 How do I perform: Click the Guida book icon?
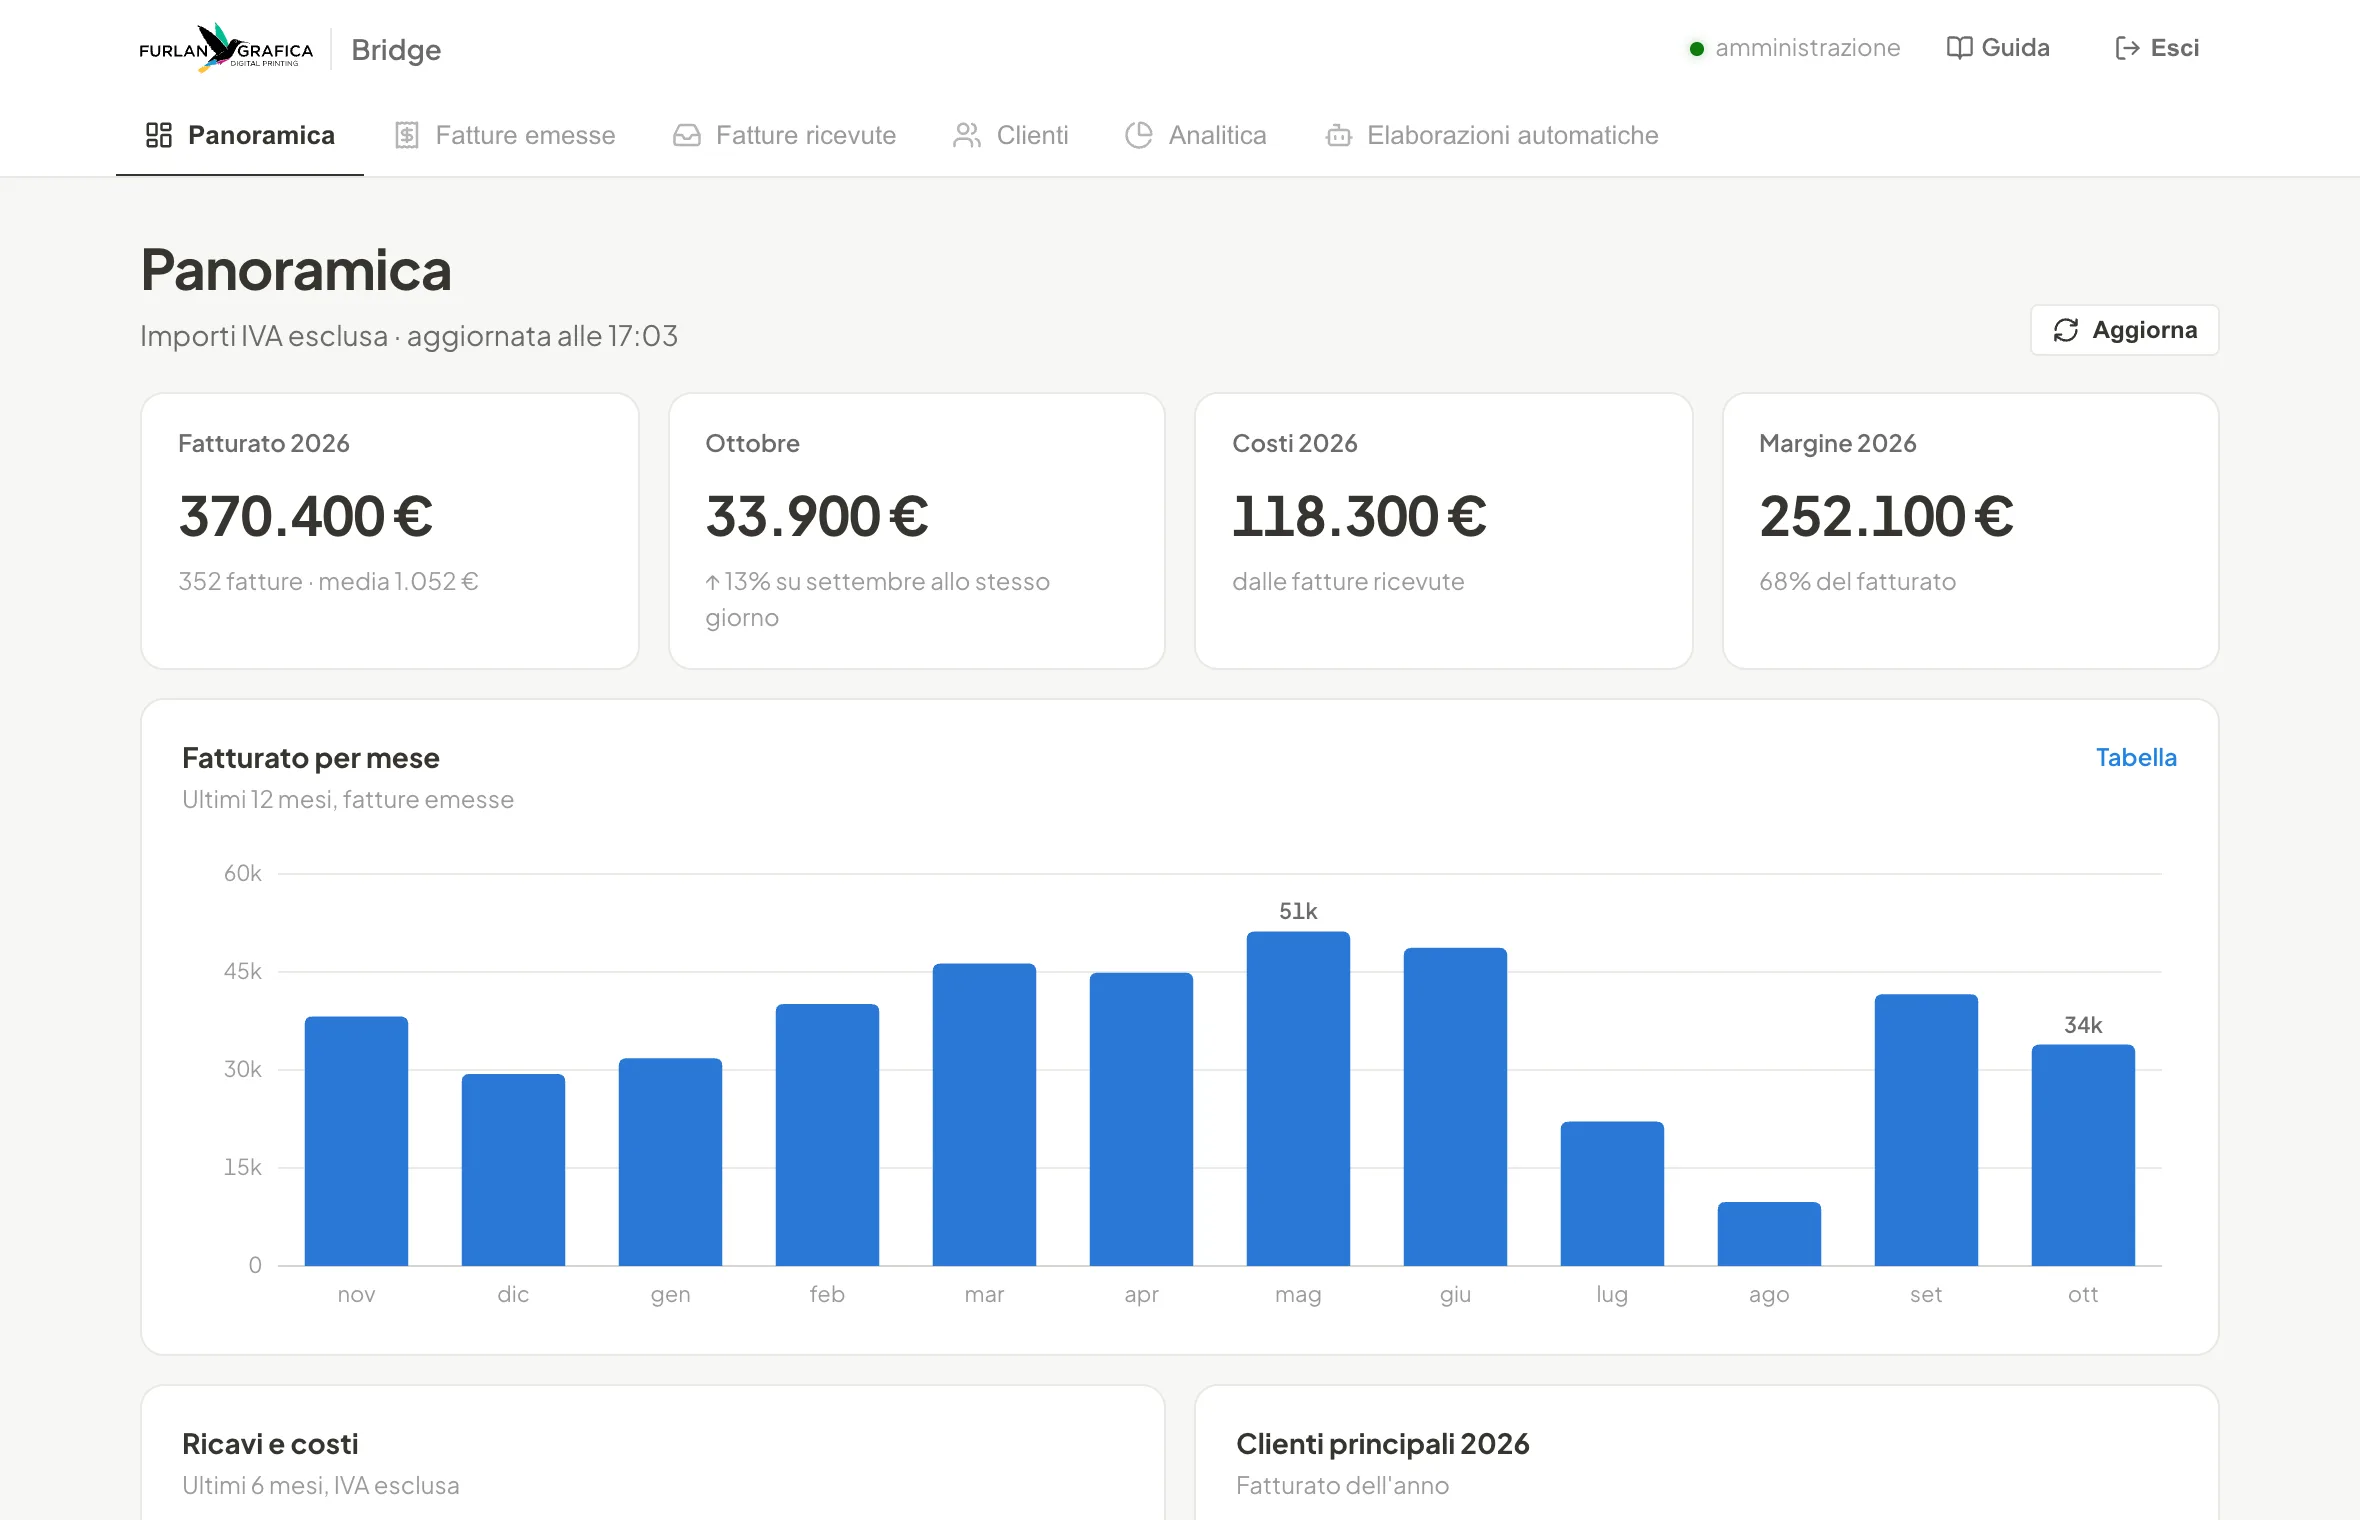(1960, 48)
